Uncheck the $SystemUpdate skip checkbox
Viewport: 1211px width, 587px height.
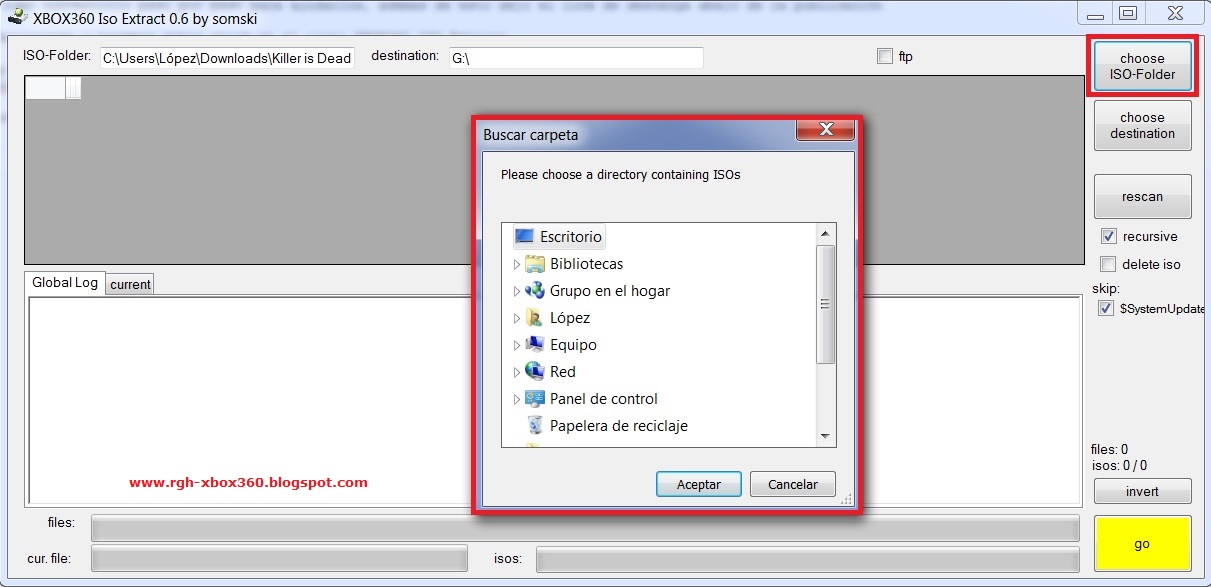[1105, 309]
